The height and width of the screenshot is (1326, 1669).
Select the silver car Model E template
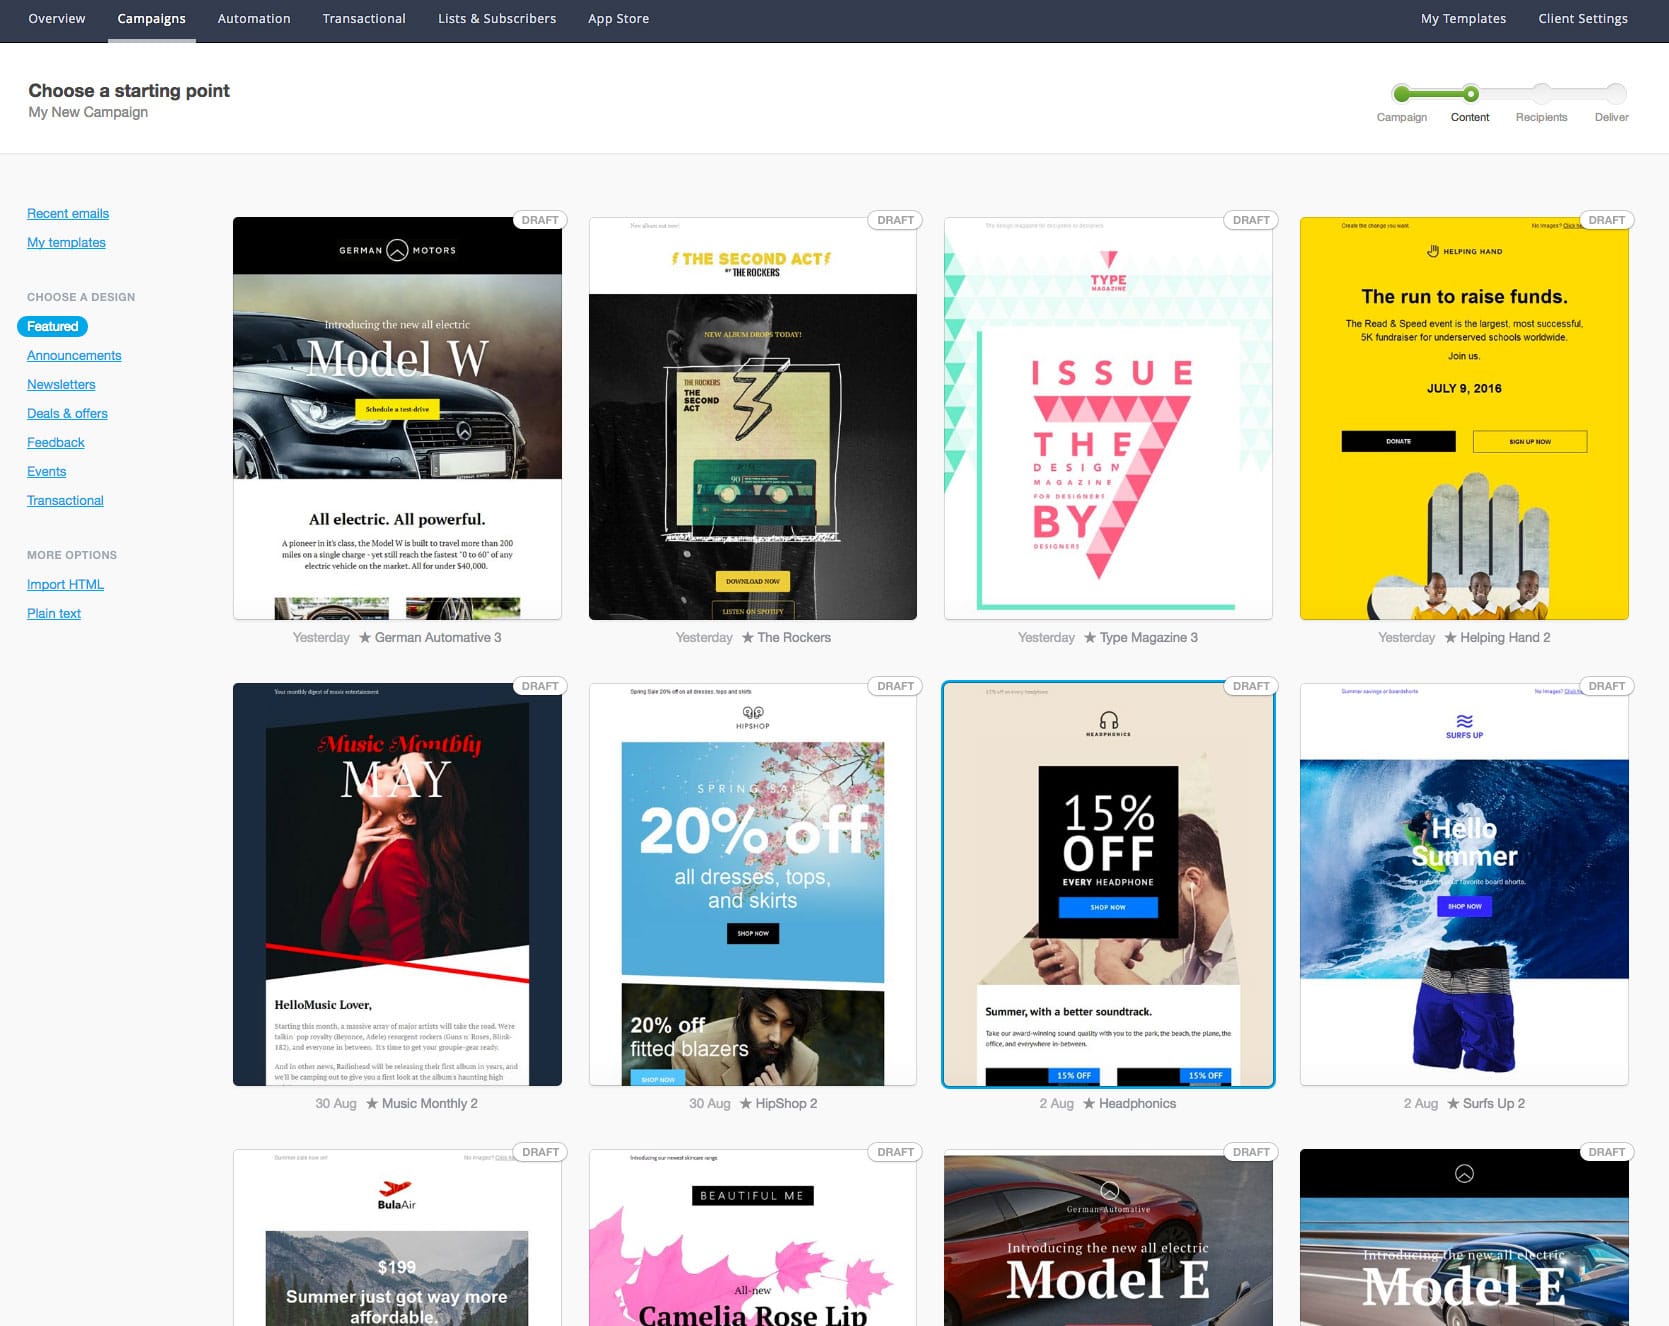1464,1238
